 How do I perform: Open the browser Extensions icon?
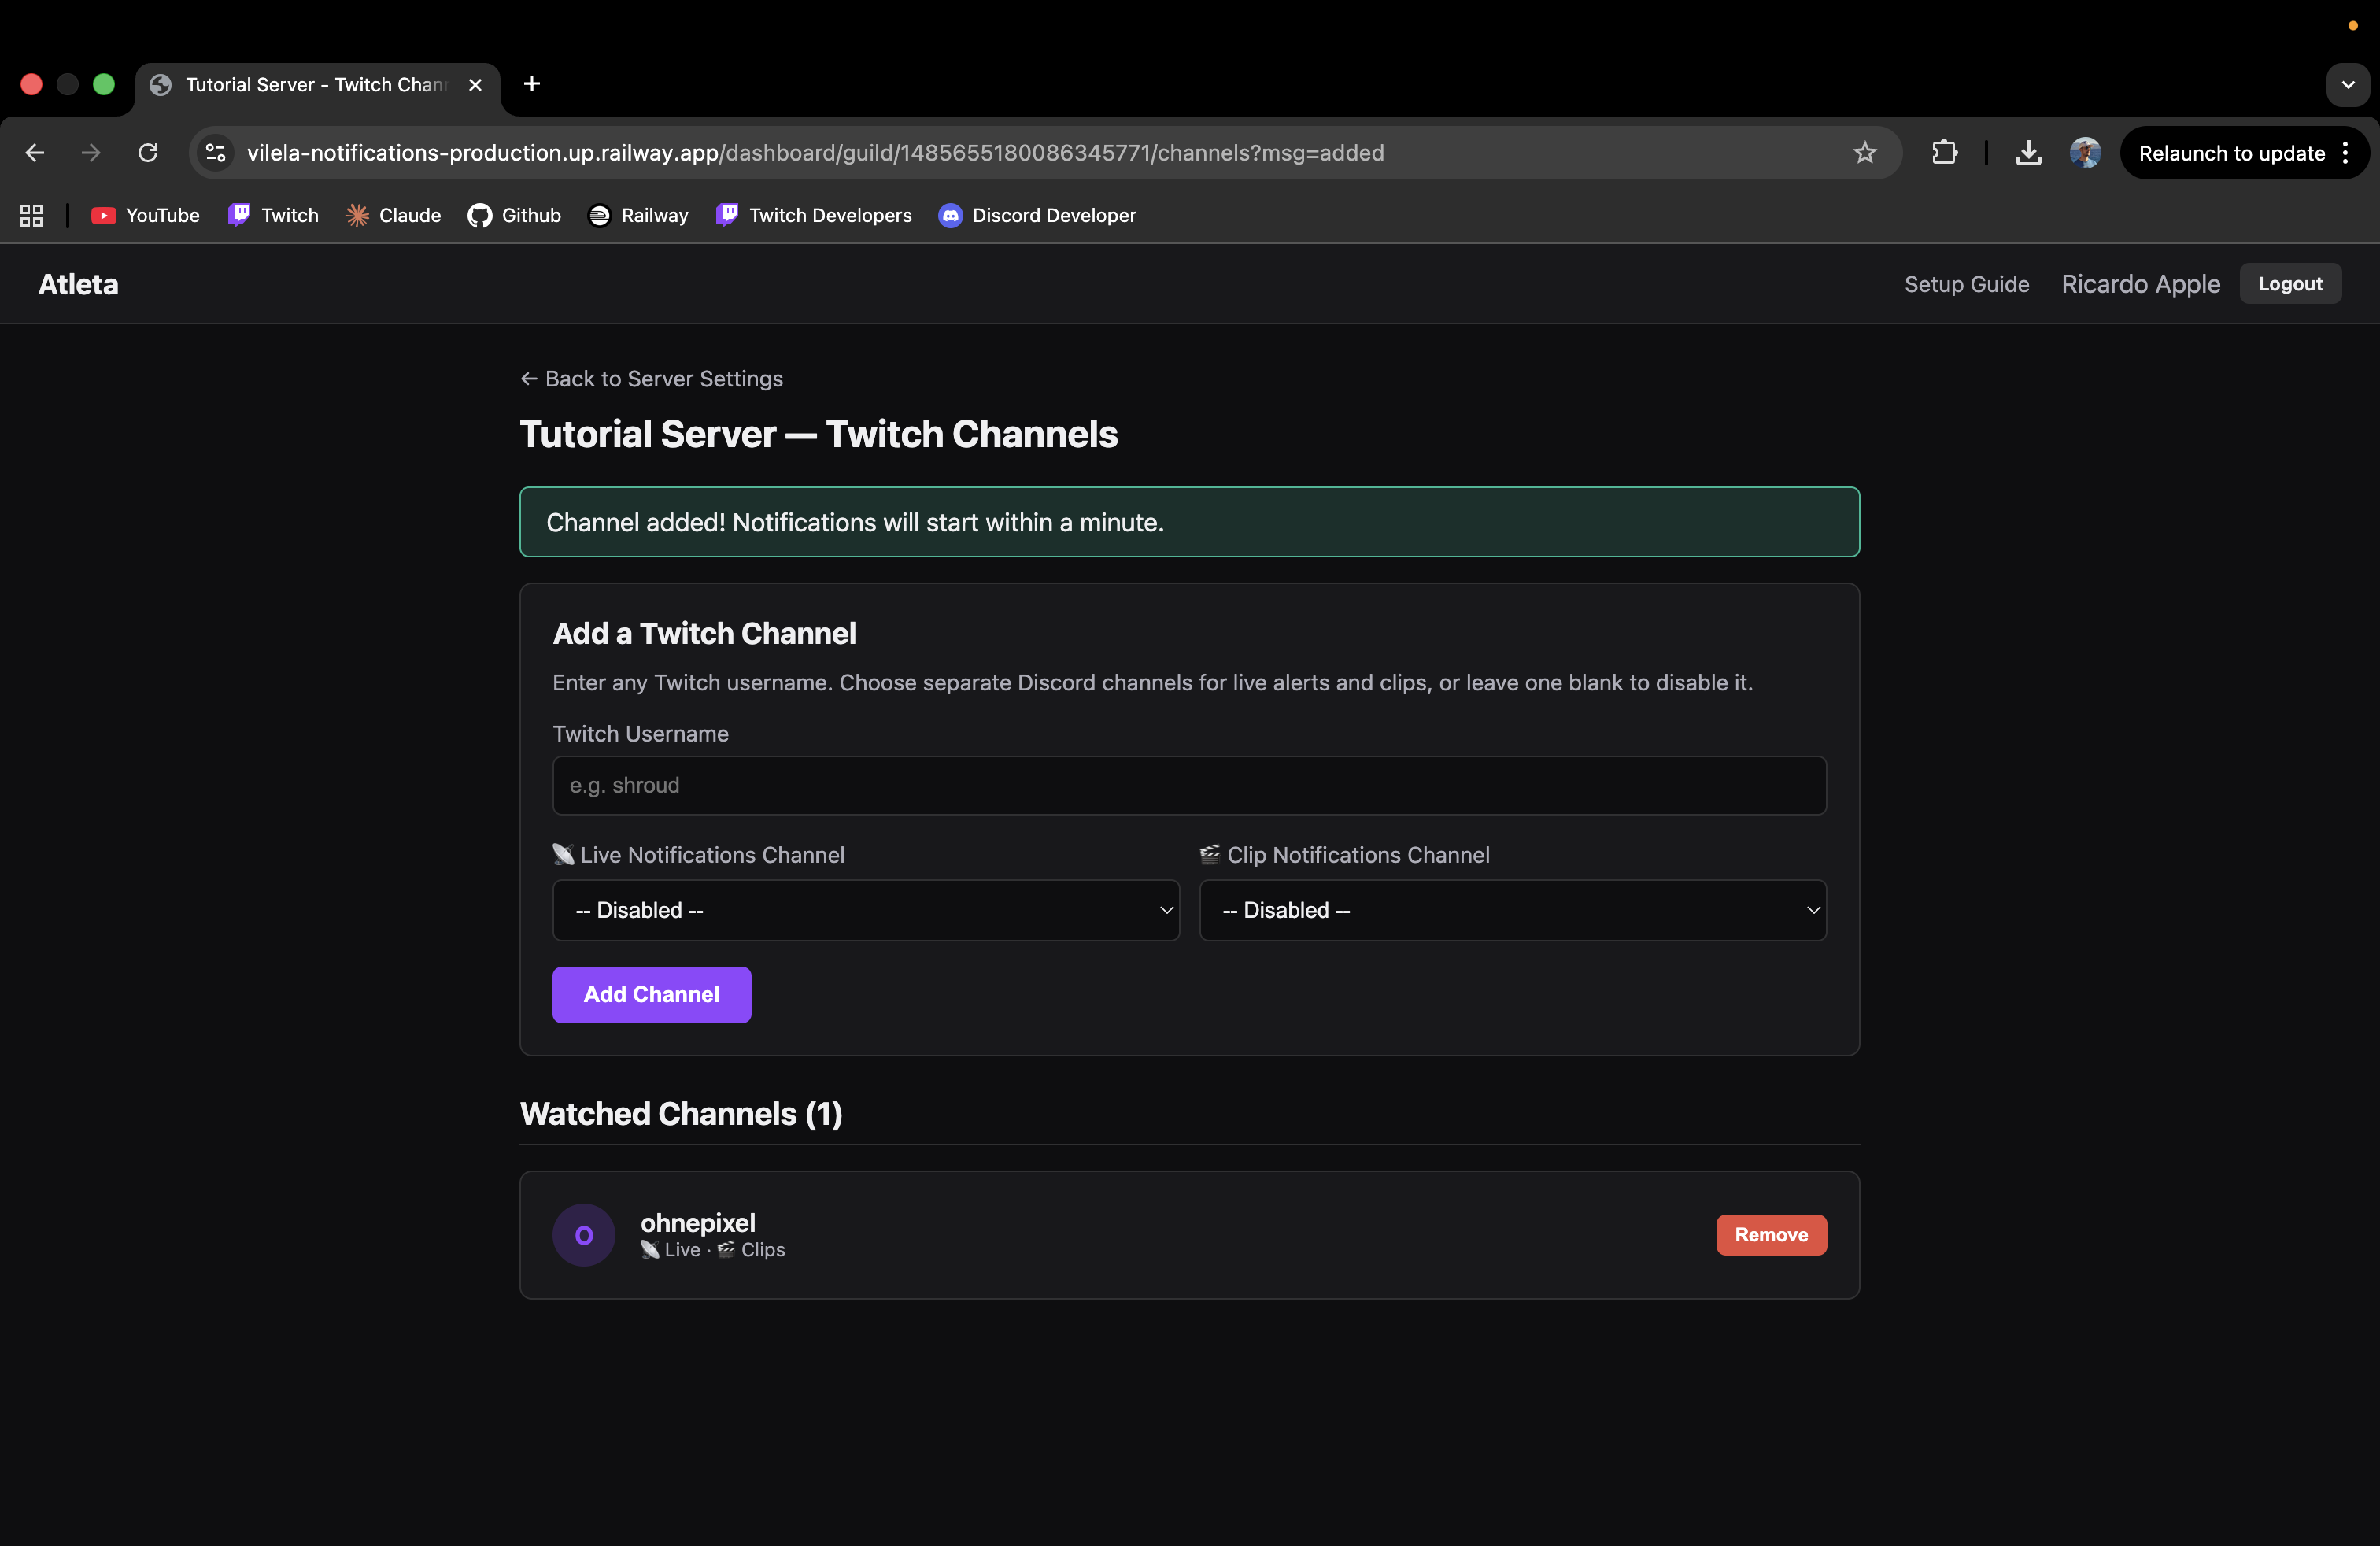(1944, 152)
